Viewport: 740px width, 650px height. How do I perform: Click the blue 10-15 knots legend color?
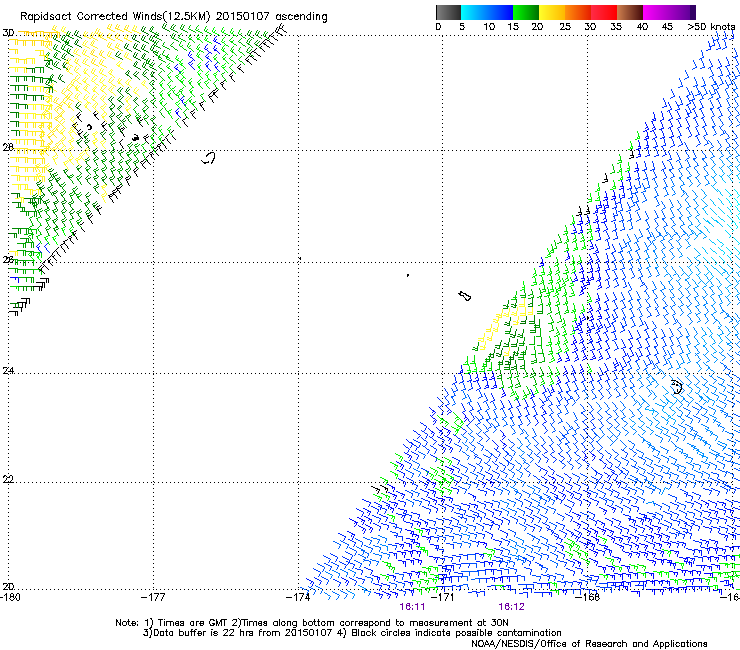[500, 12]
